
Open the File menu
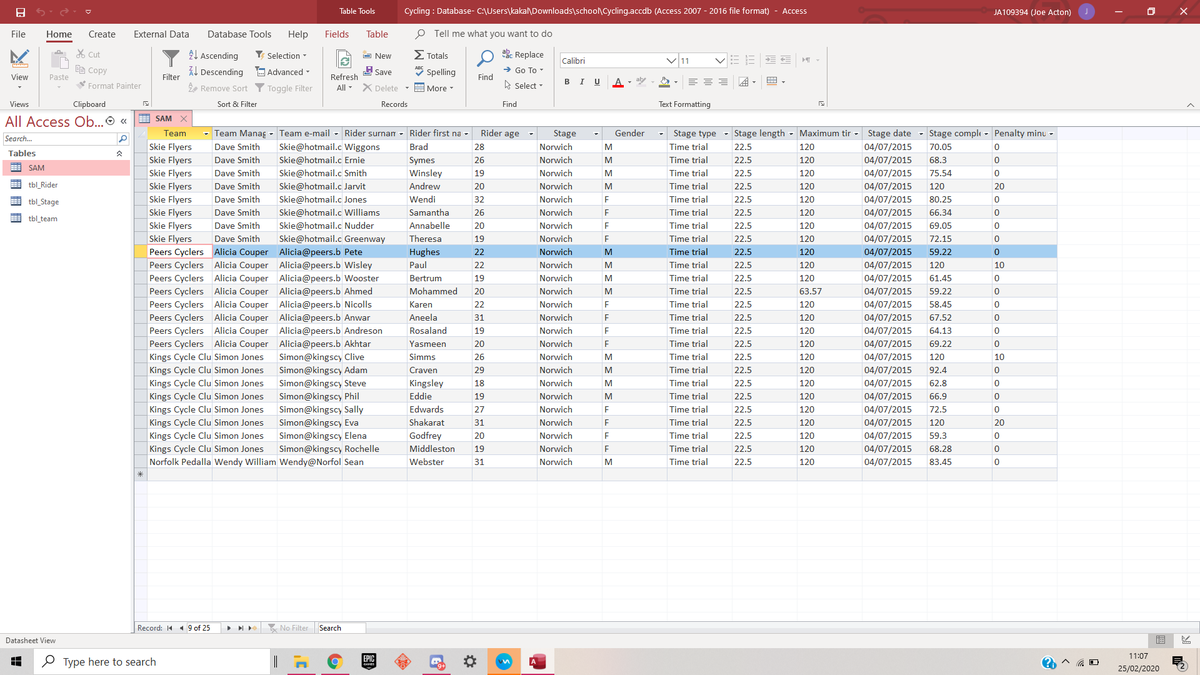tap(19, 34)
